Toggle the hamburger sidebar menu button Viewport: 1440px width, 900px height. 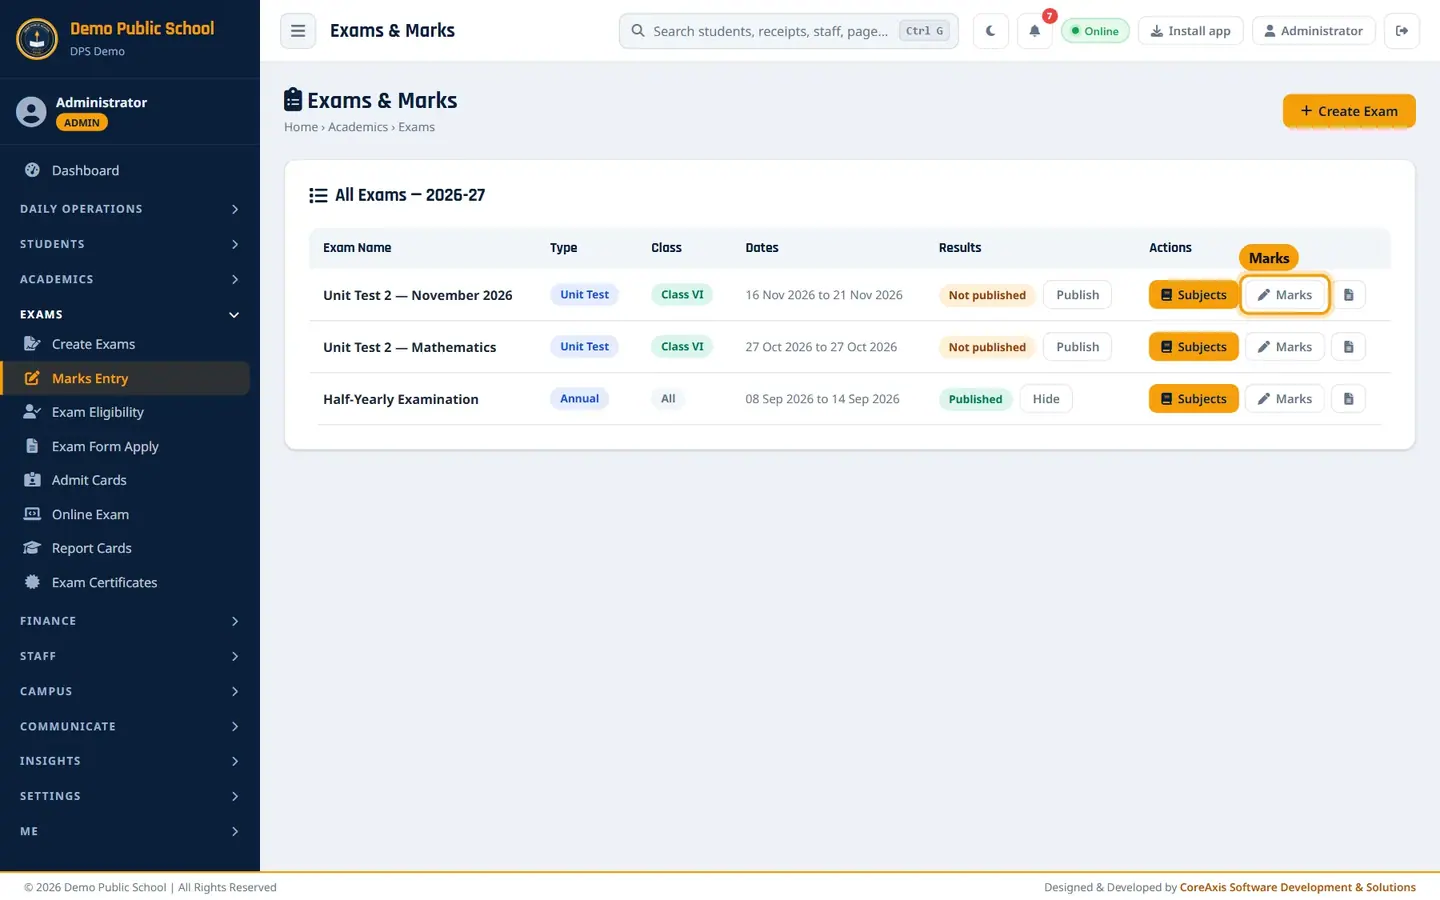(x=298, y=31)
